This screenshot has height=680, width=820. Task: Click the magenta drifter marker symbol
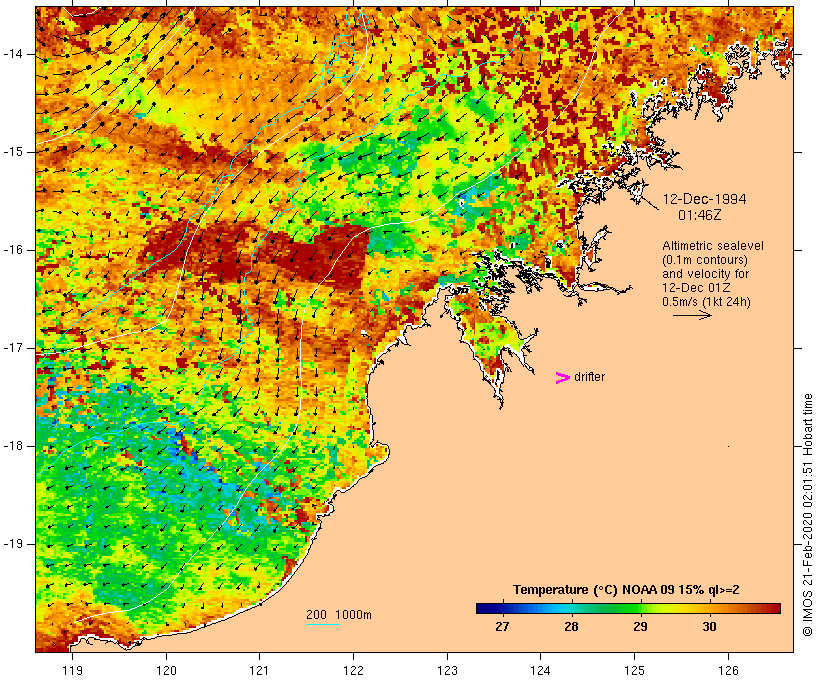point(562,378)
